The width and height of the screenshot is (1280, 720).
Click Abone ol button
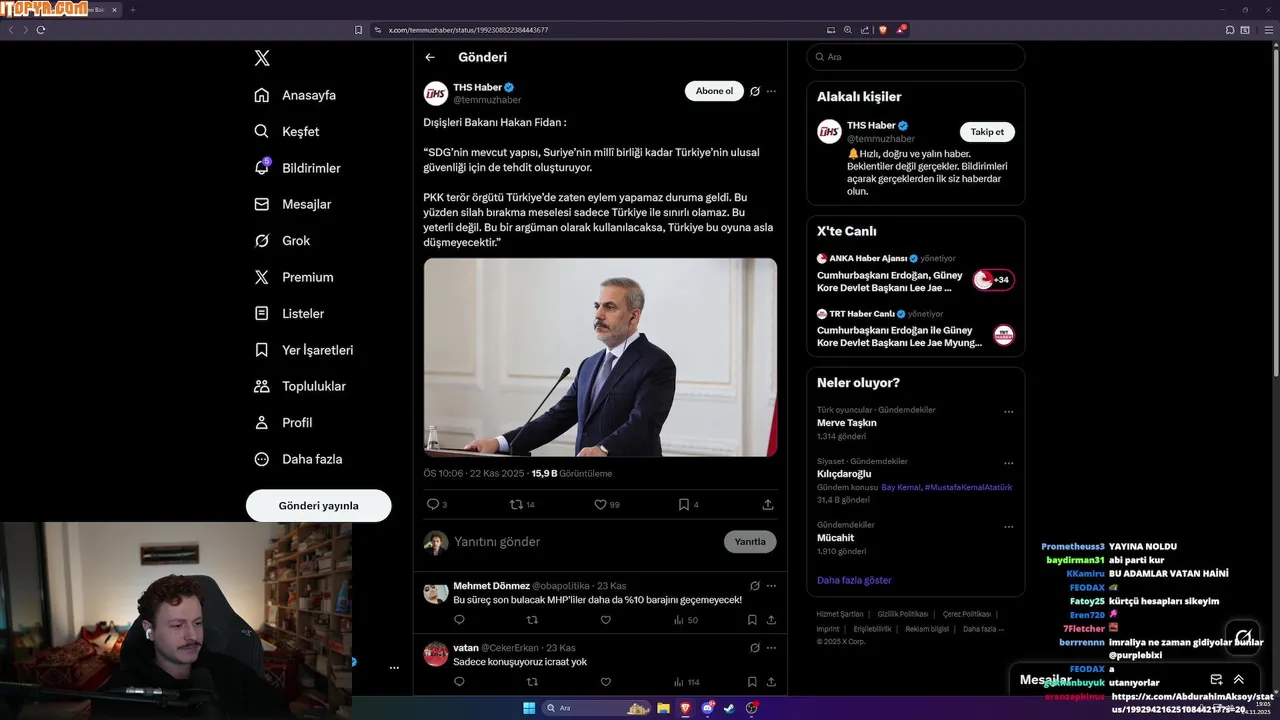tap(714, 91)
